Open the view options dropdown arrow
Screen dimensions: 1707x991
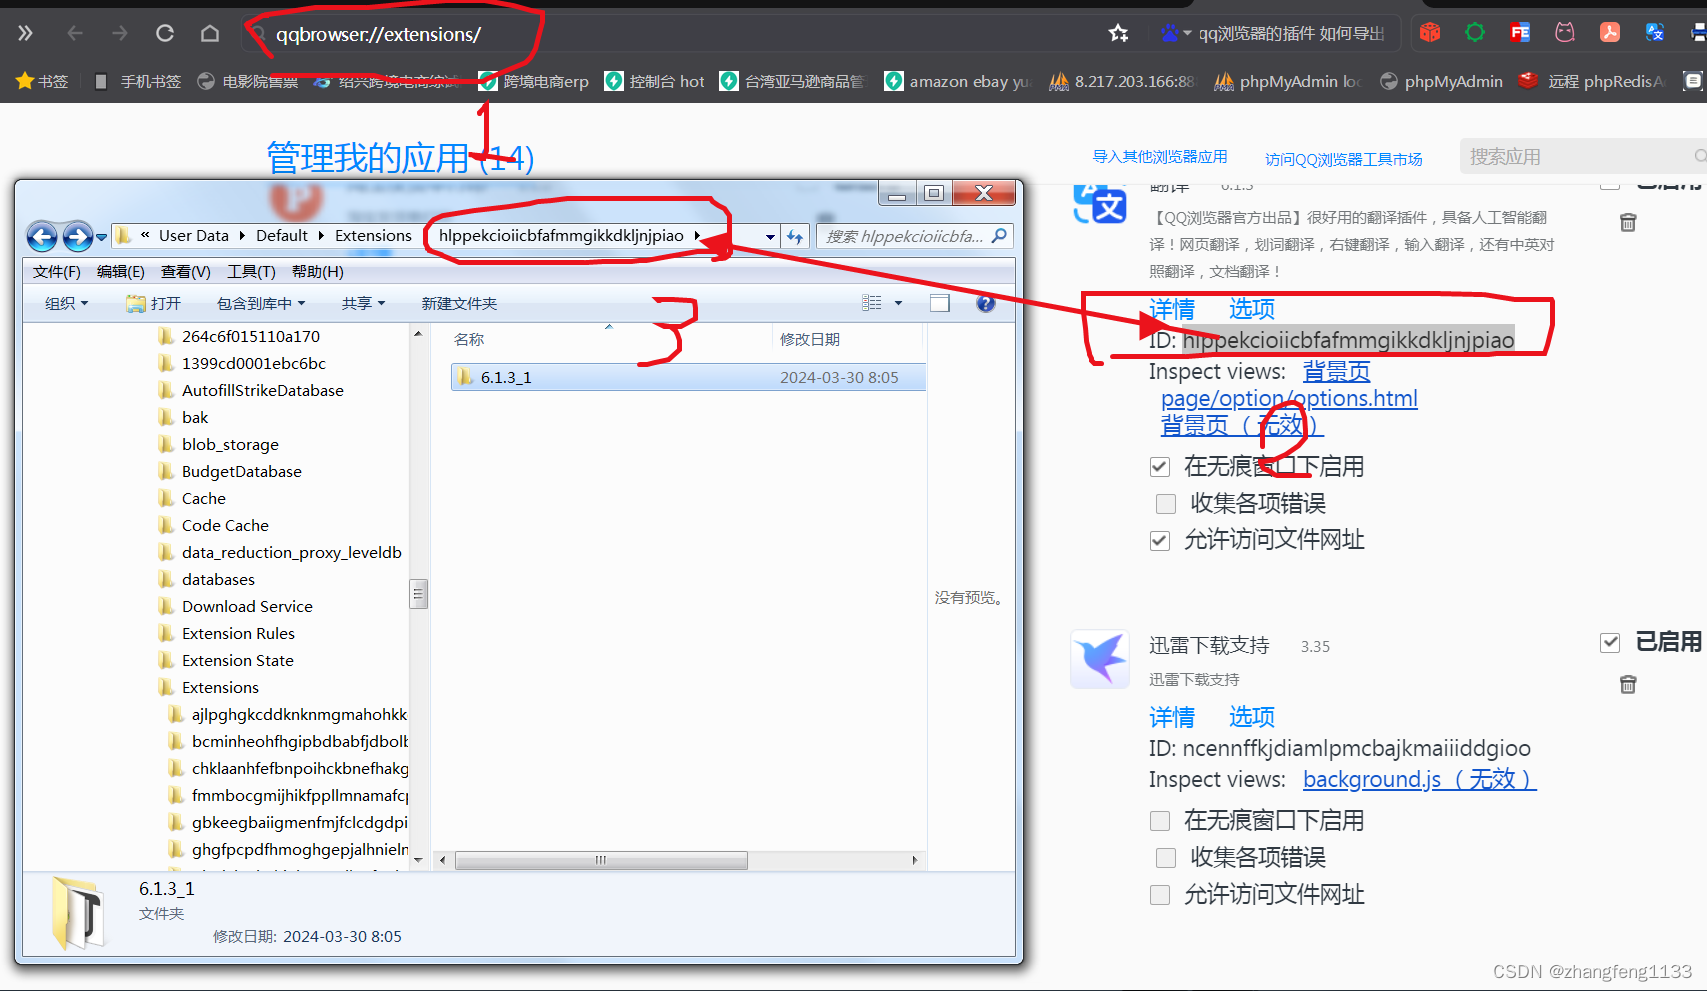[898, 303]
